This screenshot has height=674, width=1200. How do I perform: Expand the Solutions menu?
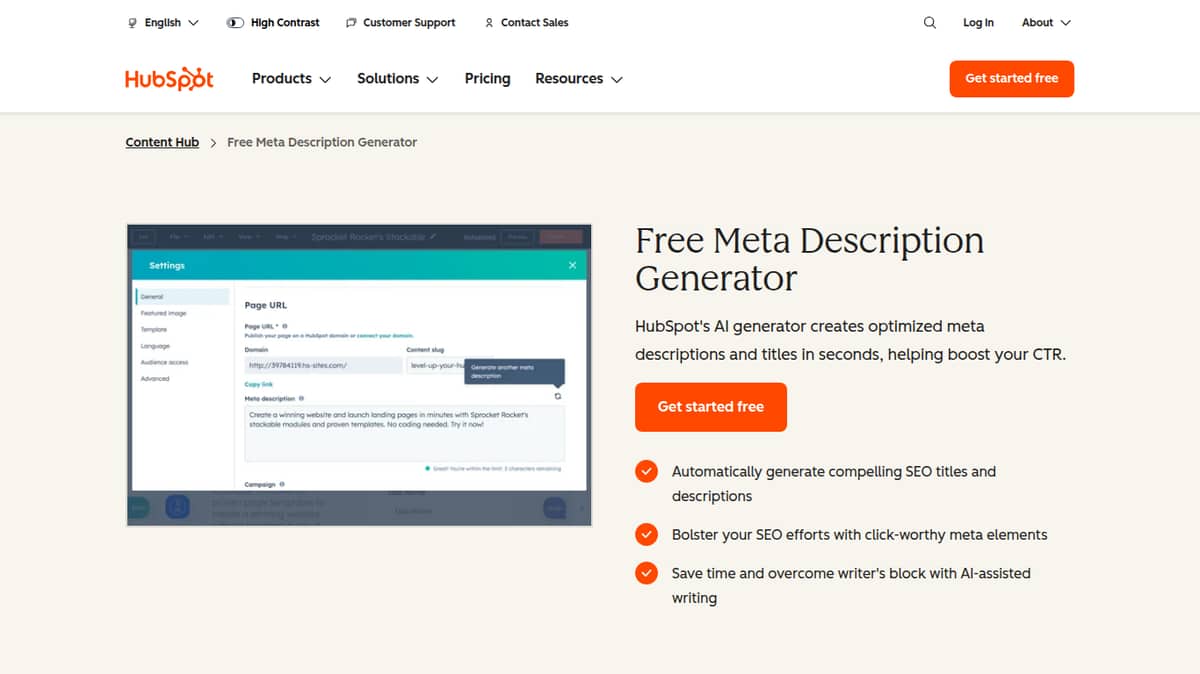click(x=397, y=78)
